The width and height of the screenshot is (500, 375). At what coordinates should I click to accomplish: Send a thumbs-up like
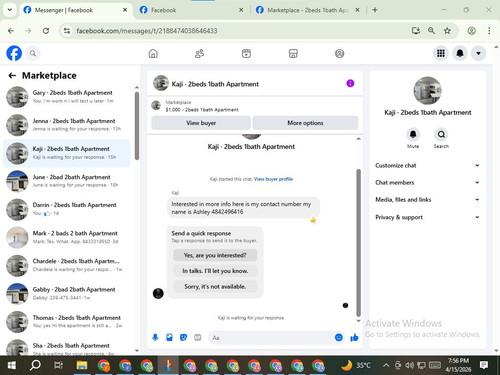pyautogui.click(x=354, y=337)
